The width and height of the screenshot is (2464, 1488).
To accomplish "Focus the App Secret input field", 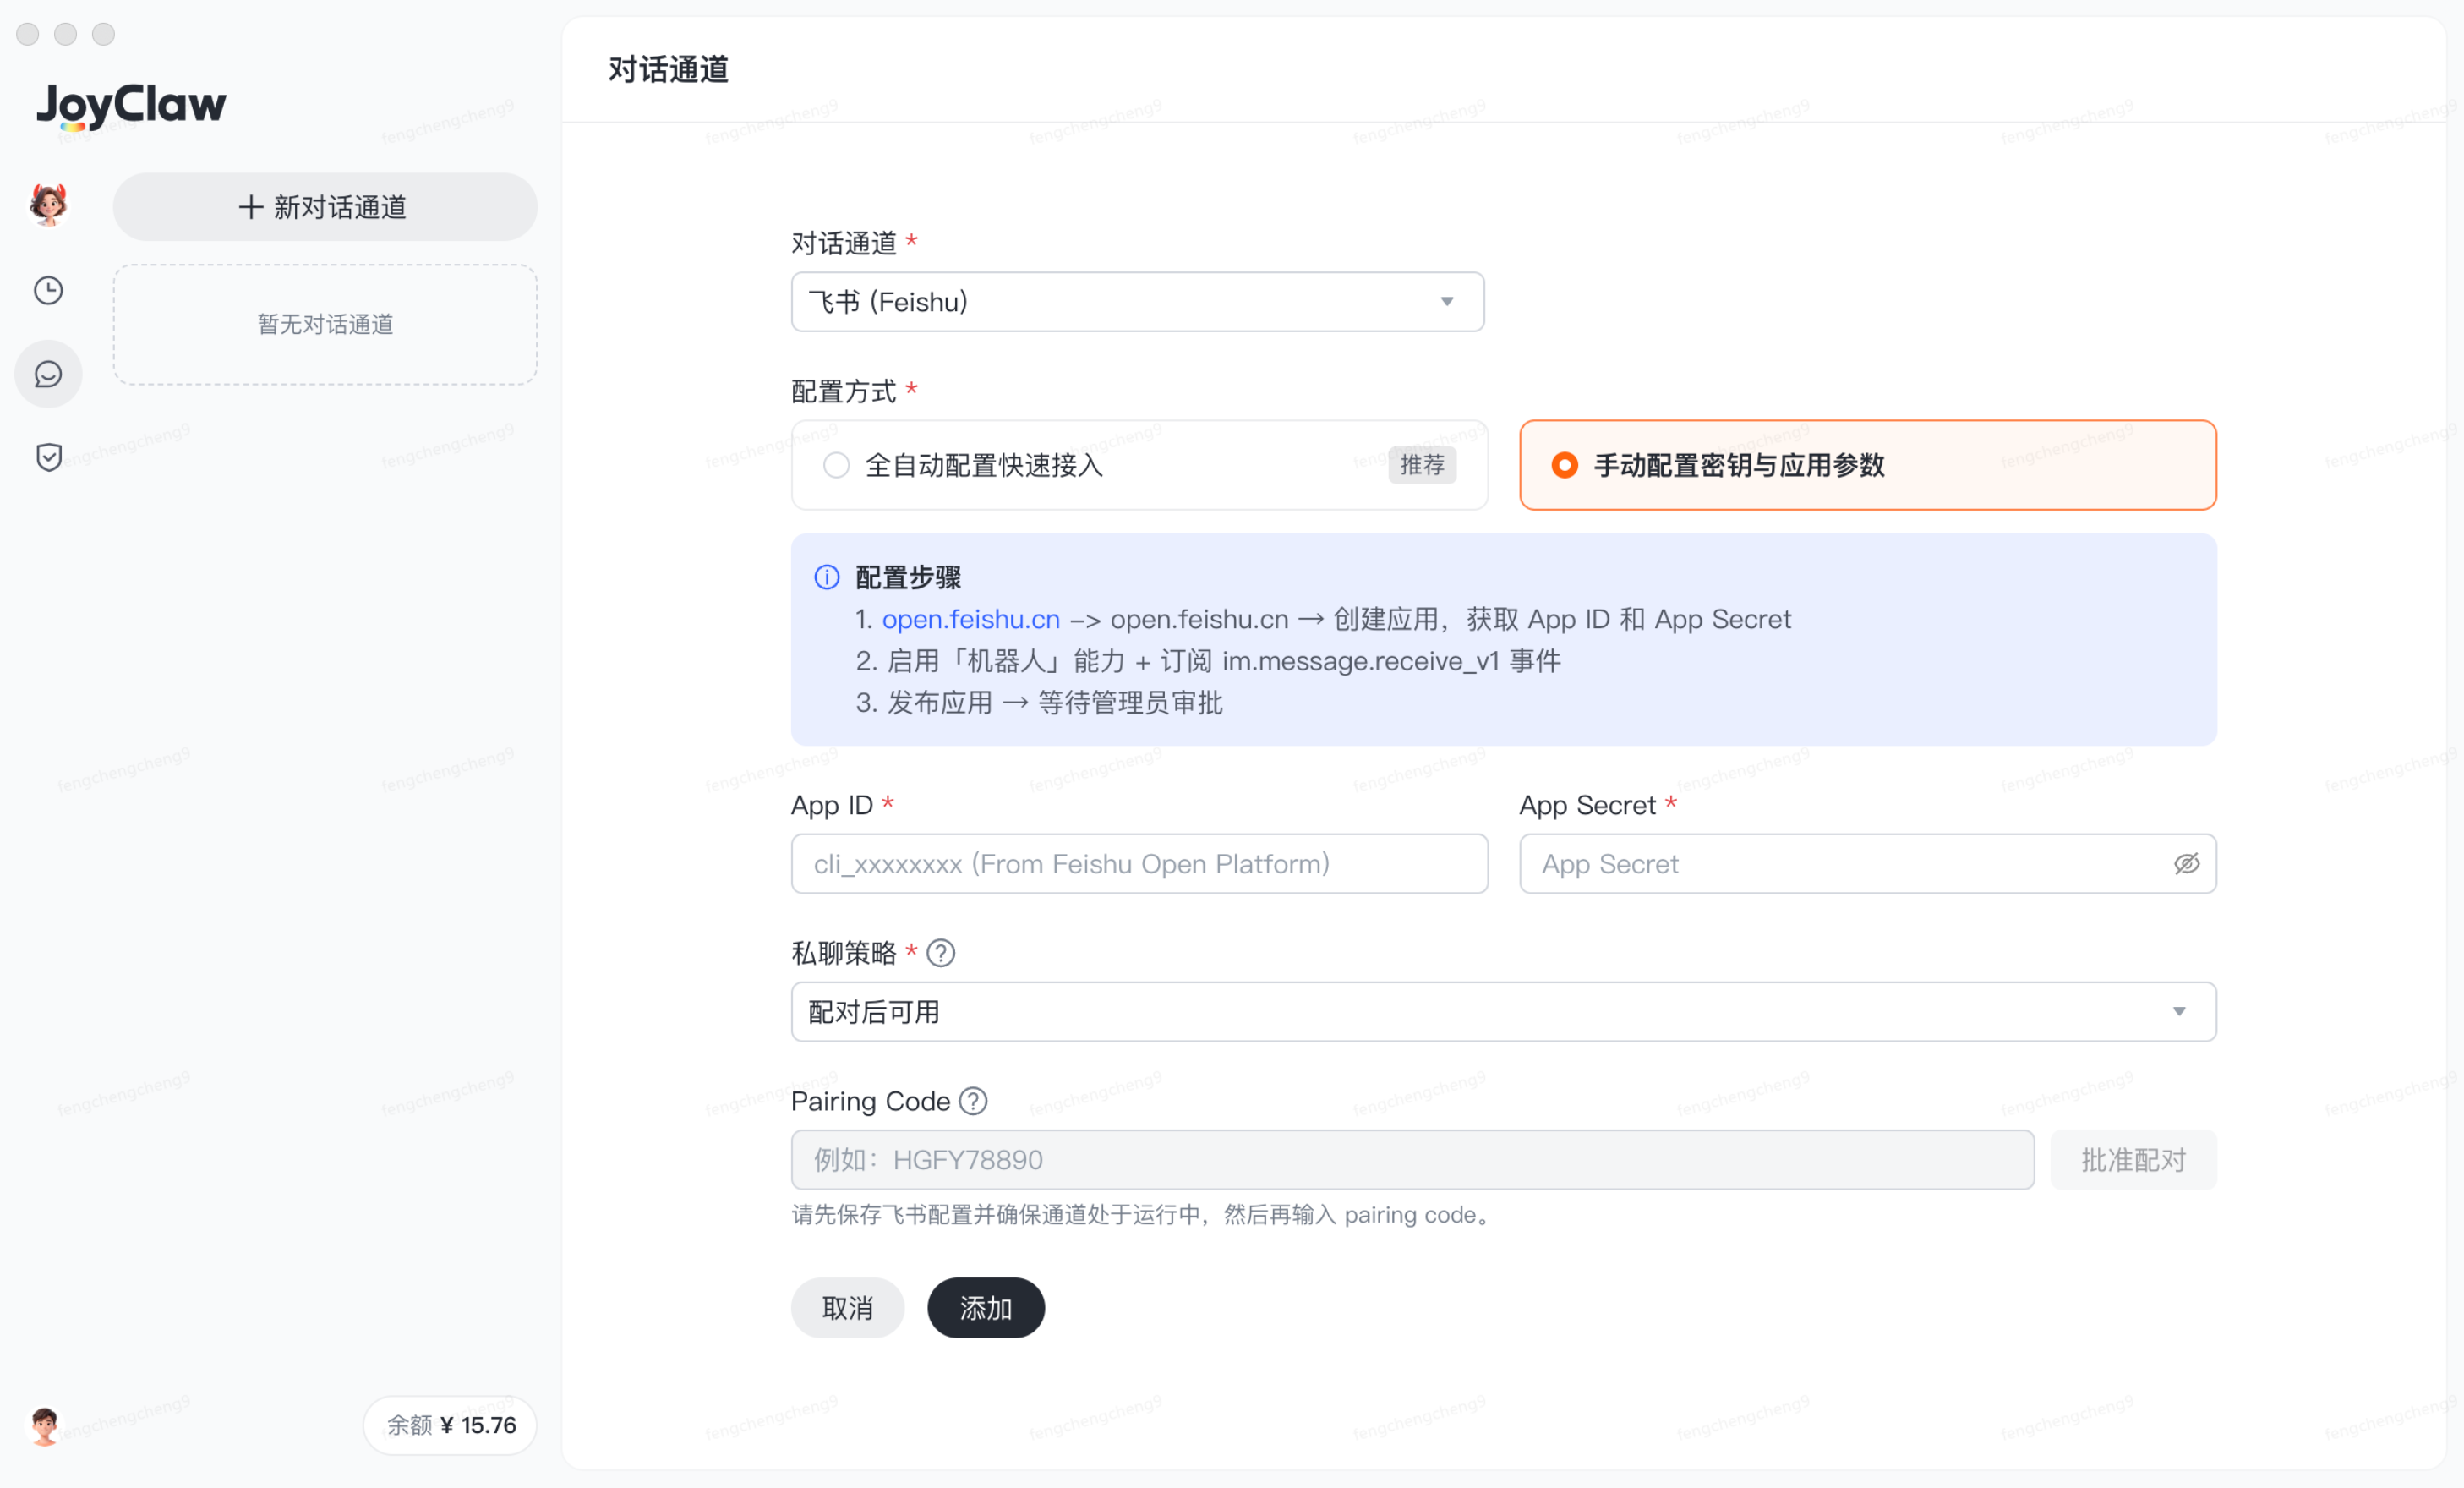I will point(1868,864).
